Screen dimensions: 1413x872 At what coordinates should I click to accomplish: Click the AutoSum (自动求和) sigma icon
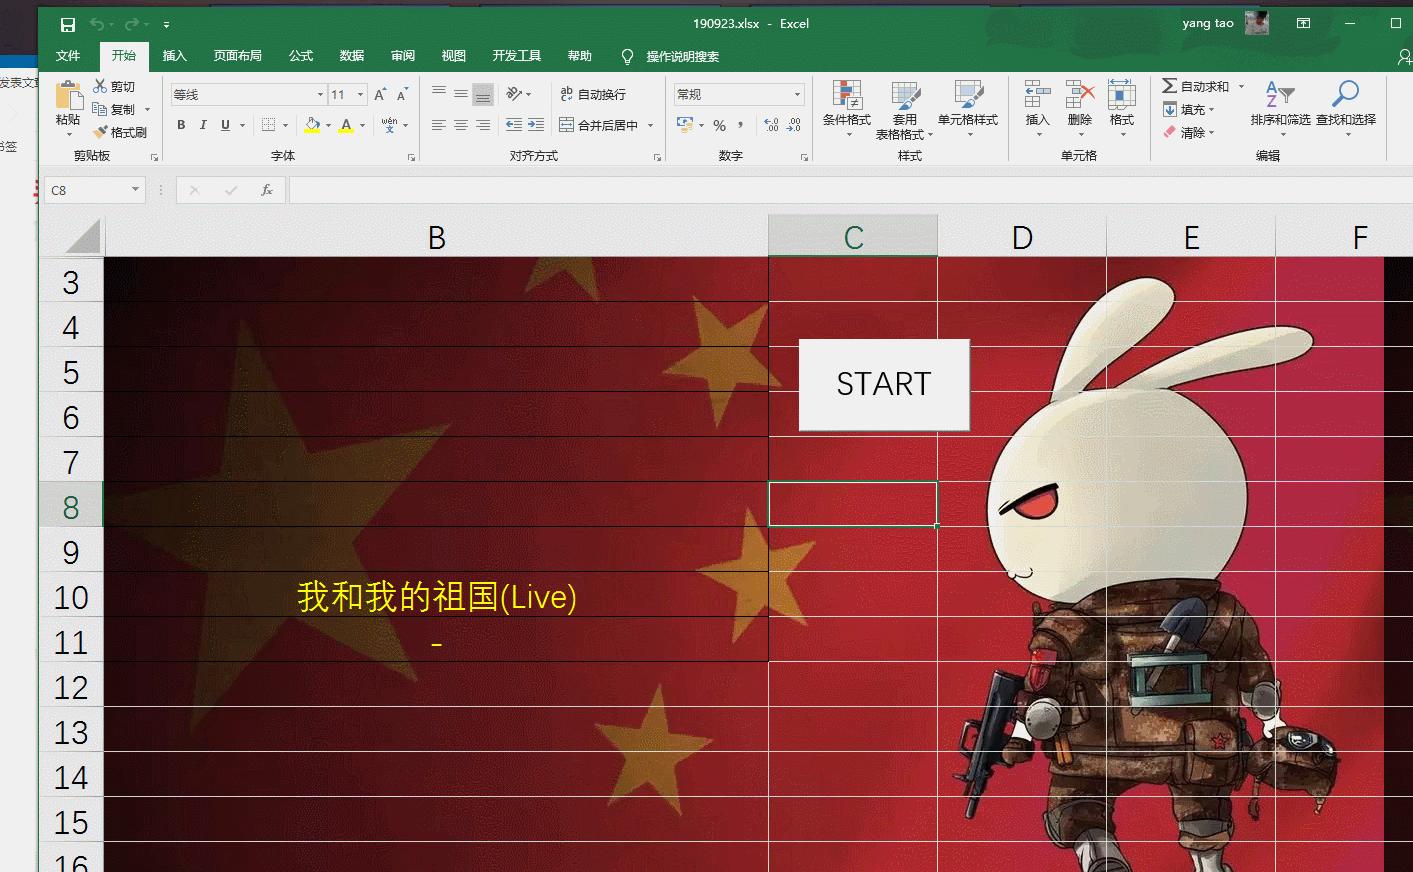(1169, 86)
